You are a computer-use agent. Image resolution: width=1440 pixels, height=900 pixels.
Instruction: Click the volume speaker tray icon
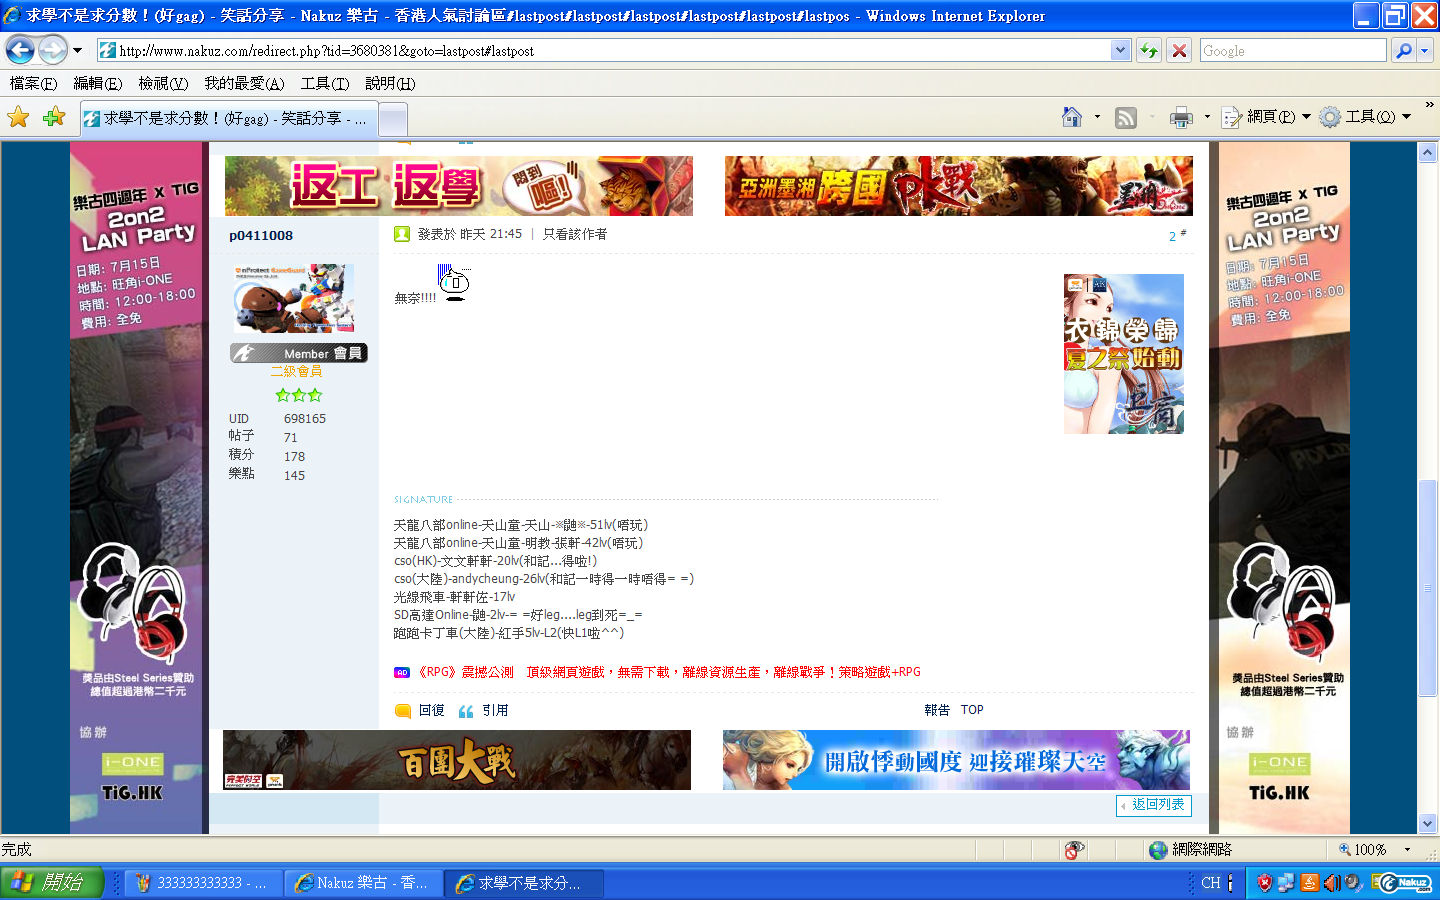[x=1332, y=883]
